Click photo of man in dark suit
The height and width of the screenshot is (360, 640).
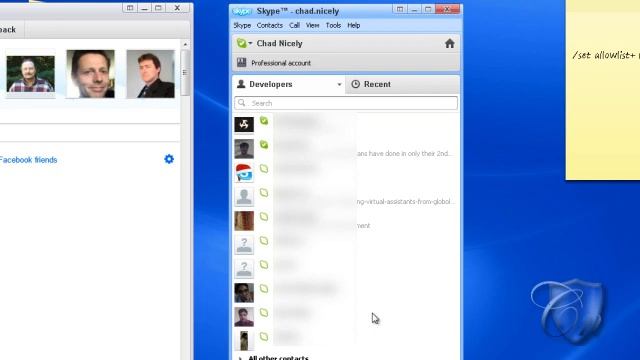click(151, 74)
